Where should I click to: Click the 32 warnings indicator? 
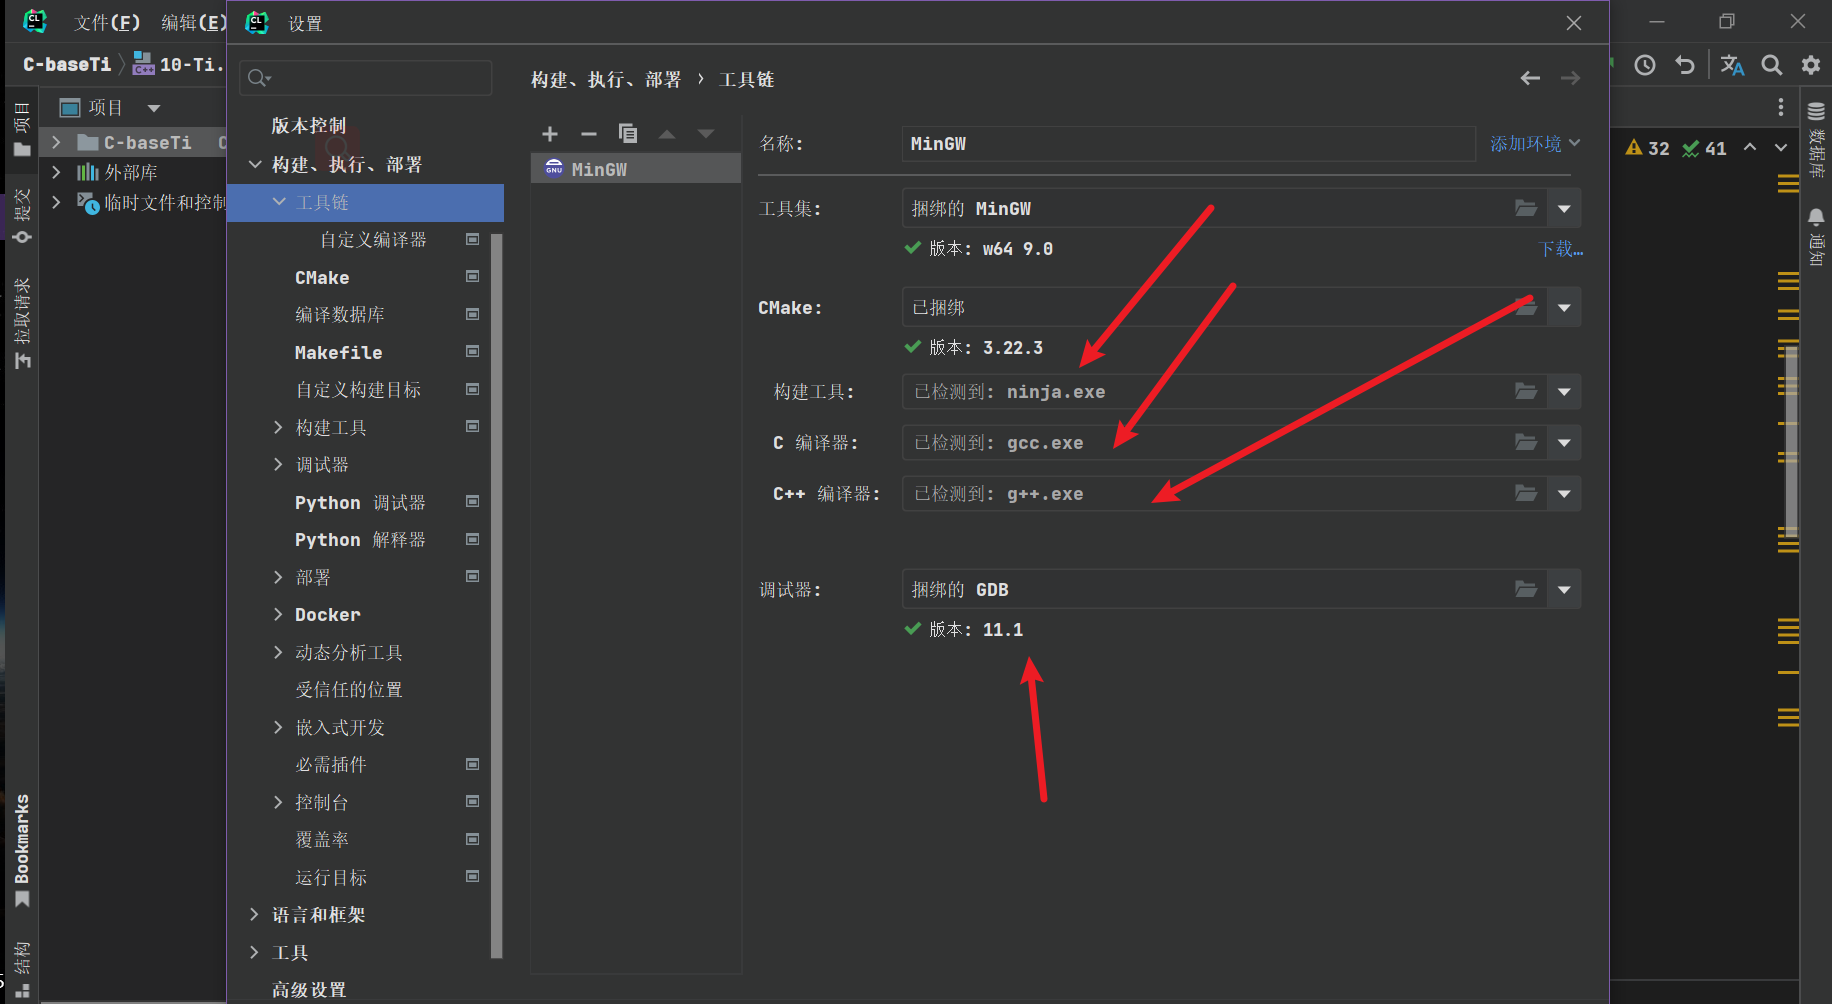[1647, 148]
